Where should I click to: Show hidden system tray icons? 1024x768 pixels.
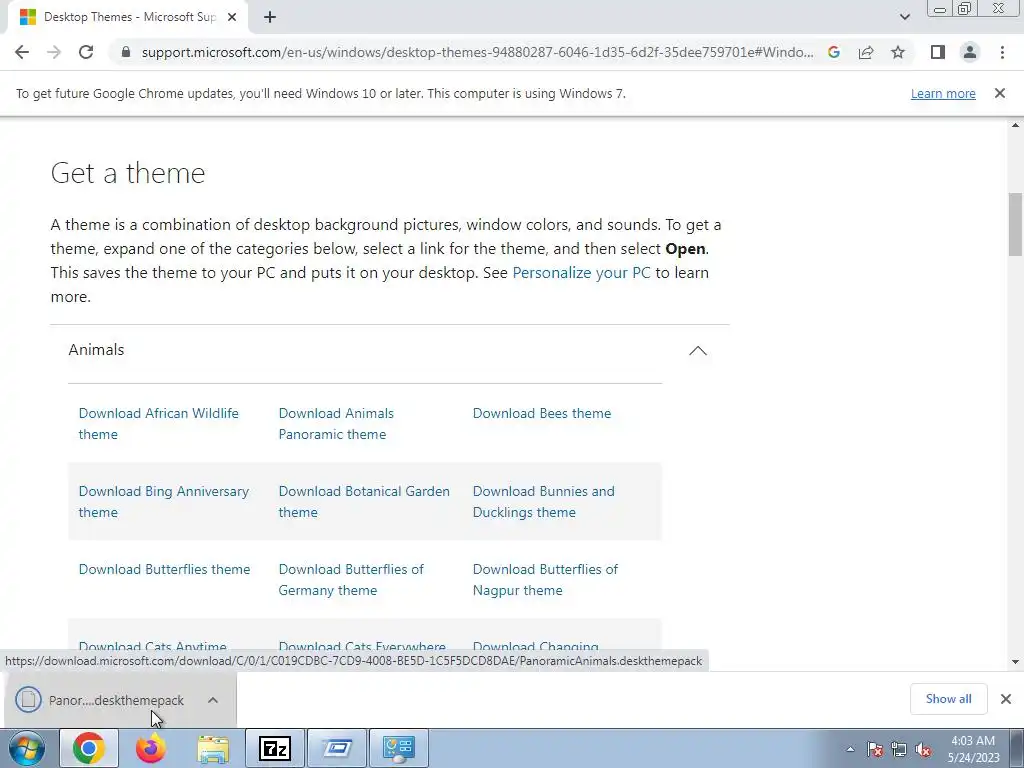coord(850,749)
